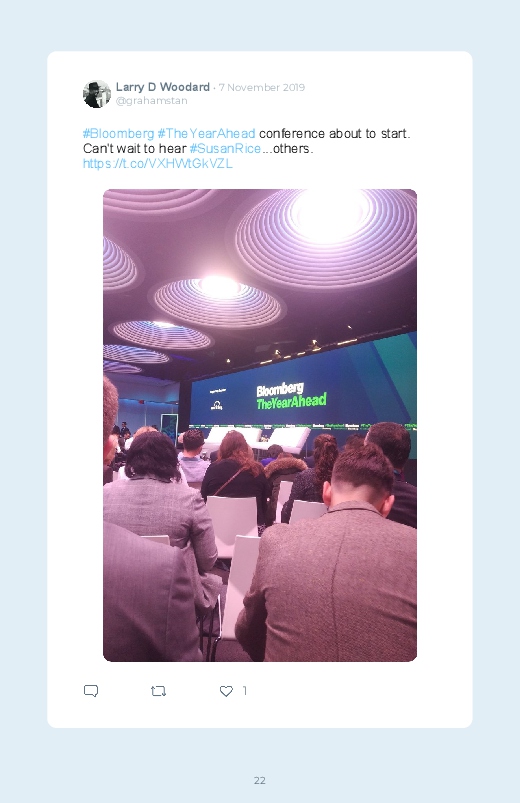
Task: Click the "Can't wait to hear" text
Action: click(x=135, y=149)
